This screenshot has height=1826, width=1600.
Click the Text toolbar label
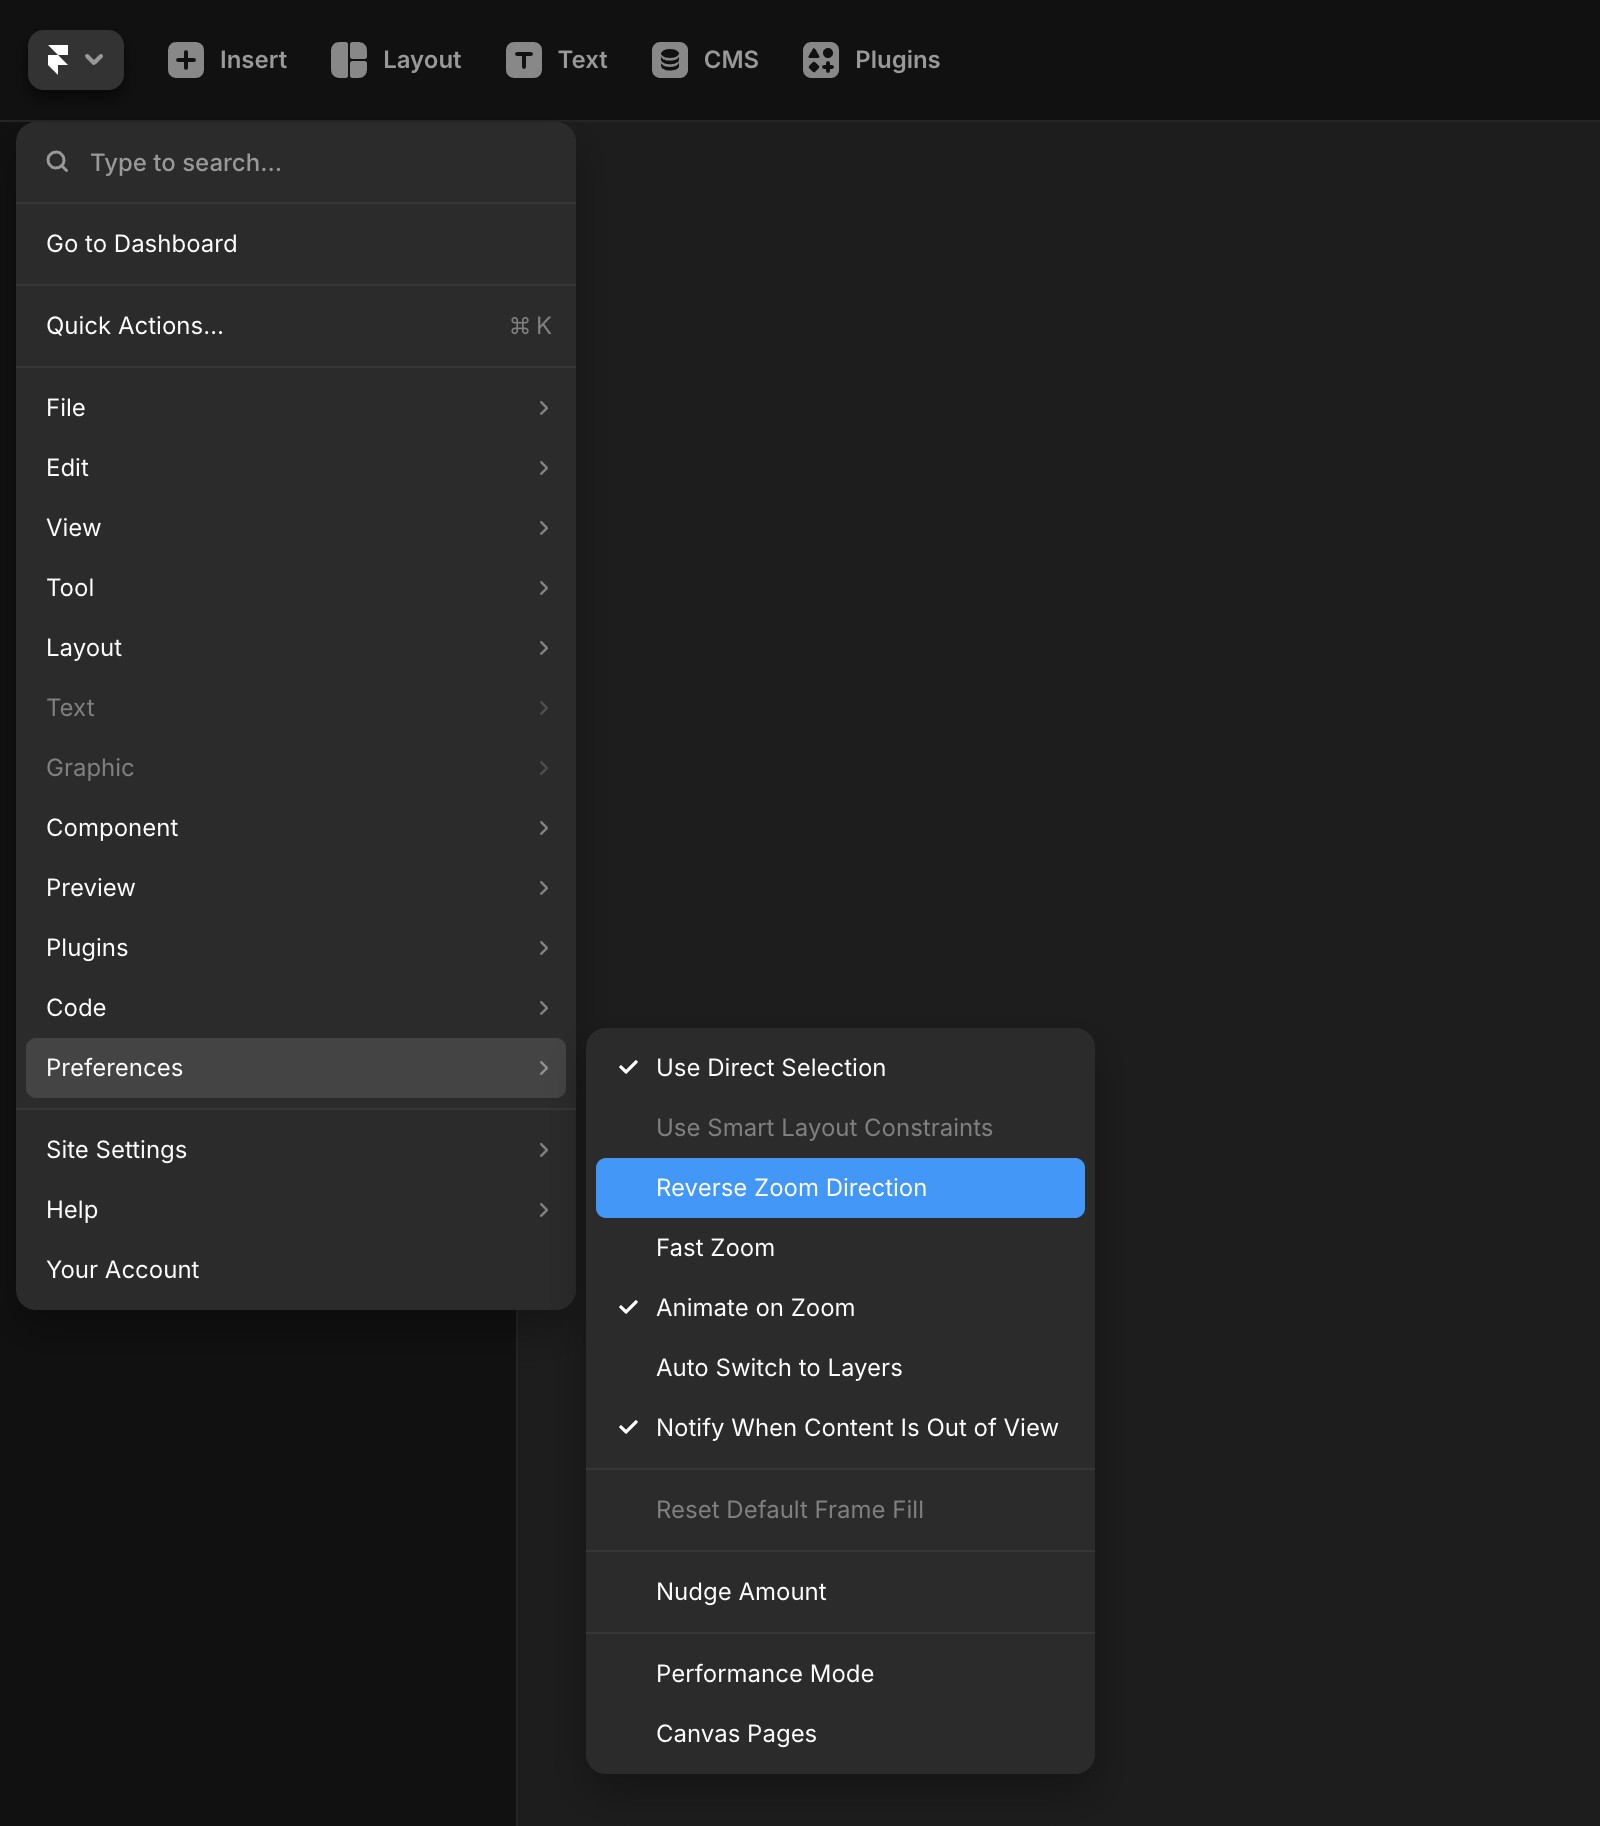pyautogui.click(x=583, y=60)
